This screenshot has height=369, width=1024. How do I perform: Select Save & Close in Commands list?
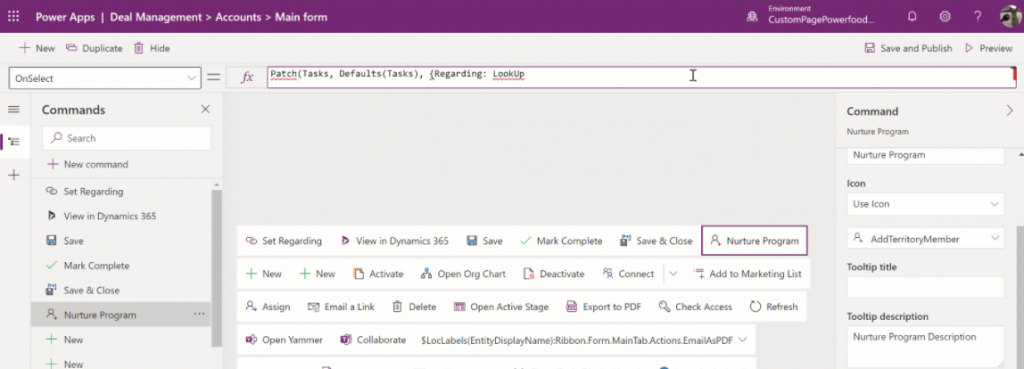(121, 290)
